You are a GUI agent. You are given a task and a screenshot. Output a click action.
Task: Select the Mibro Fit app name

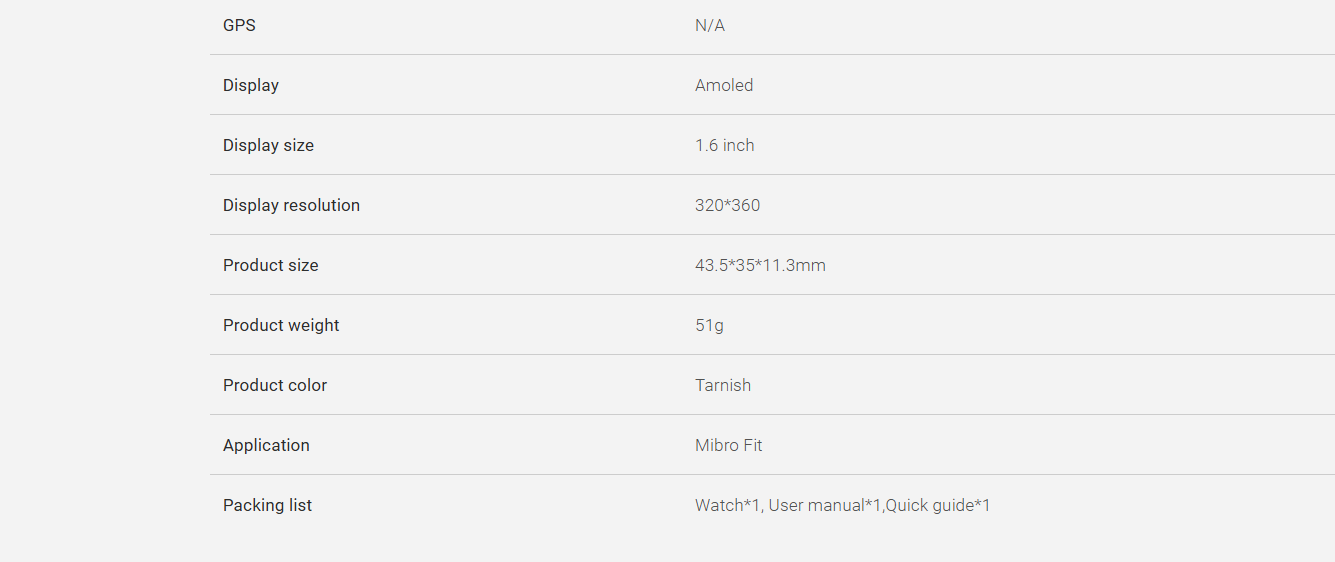click(728, 445)
